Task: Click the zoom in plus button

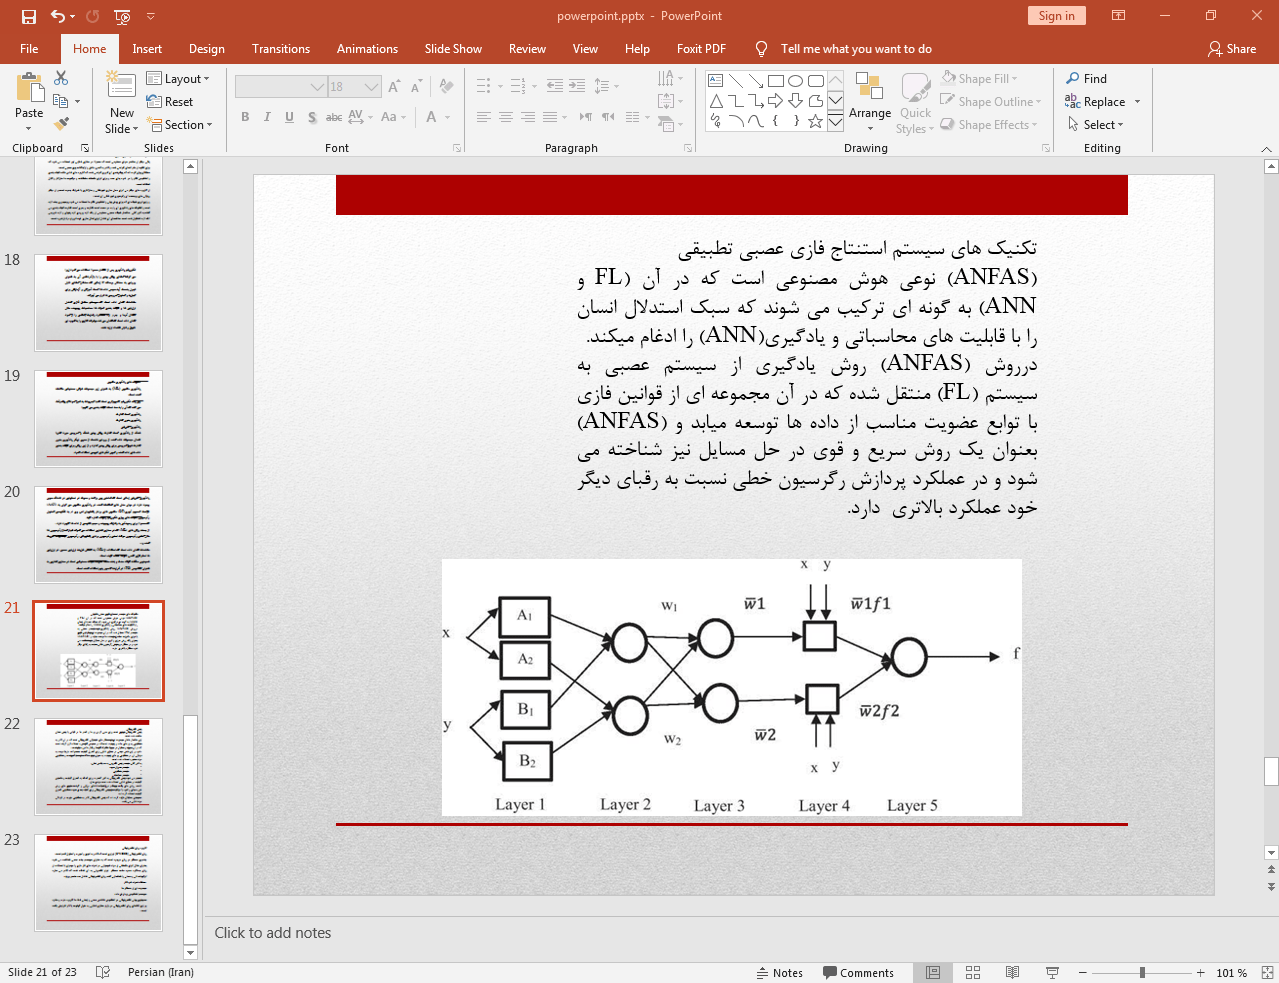Action: click(1200, 972)
